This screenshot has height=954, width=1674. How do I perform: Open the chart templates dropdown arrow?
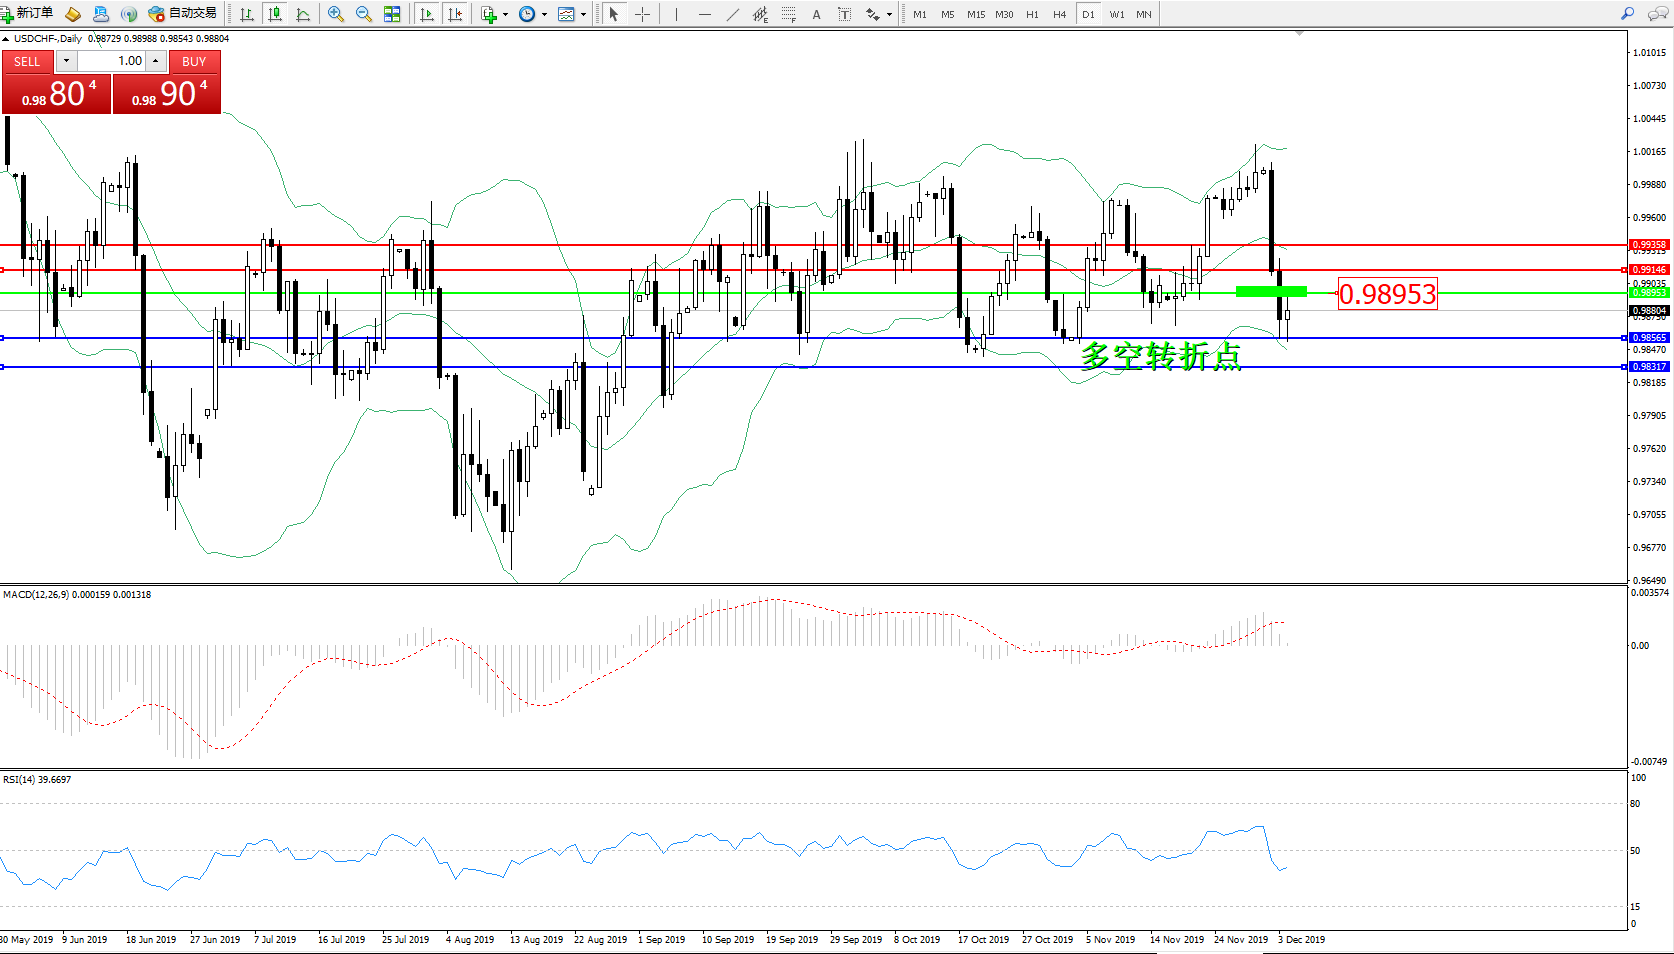(583, 14)
